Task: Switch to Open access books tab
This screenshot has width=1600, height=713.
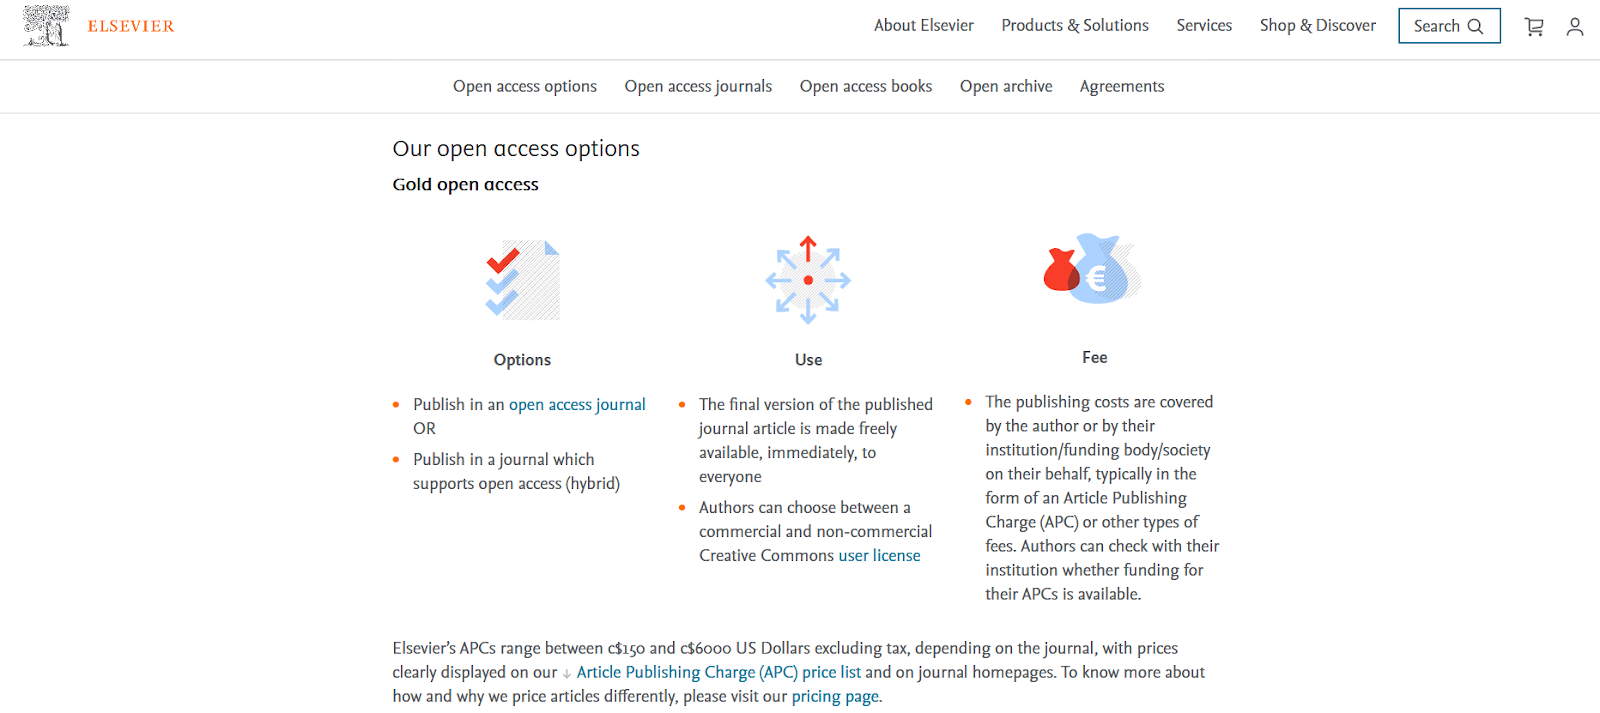Action: coord(866,87)
